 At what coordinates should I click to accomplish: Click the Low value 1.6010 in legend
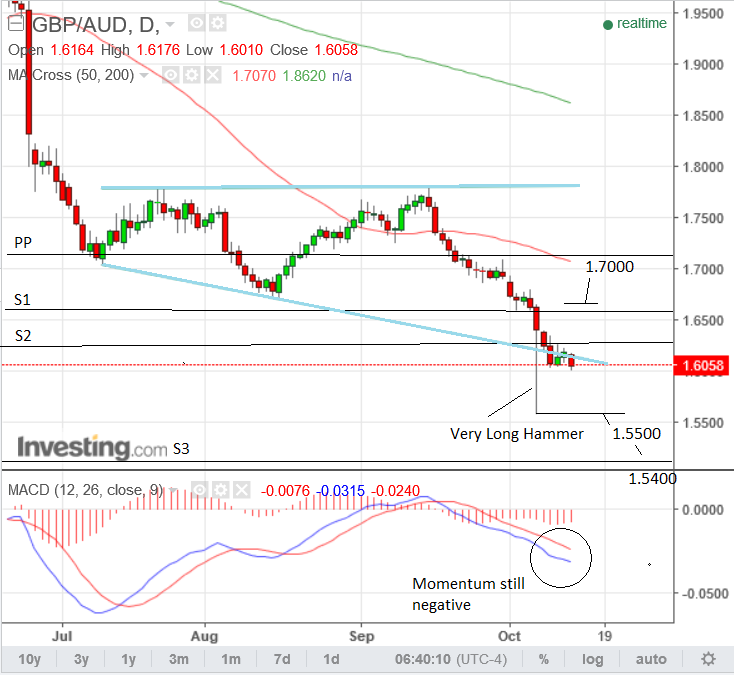[x=241, y=50]
